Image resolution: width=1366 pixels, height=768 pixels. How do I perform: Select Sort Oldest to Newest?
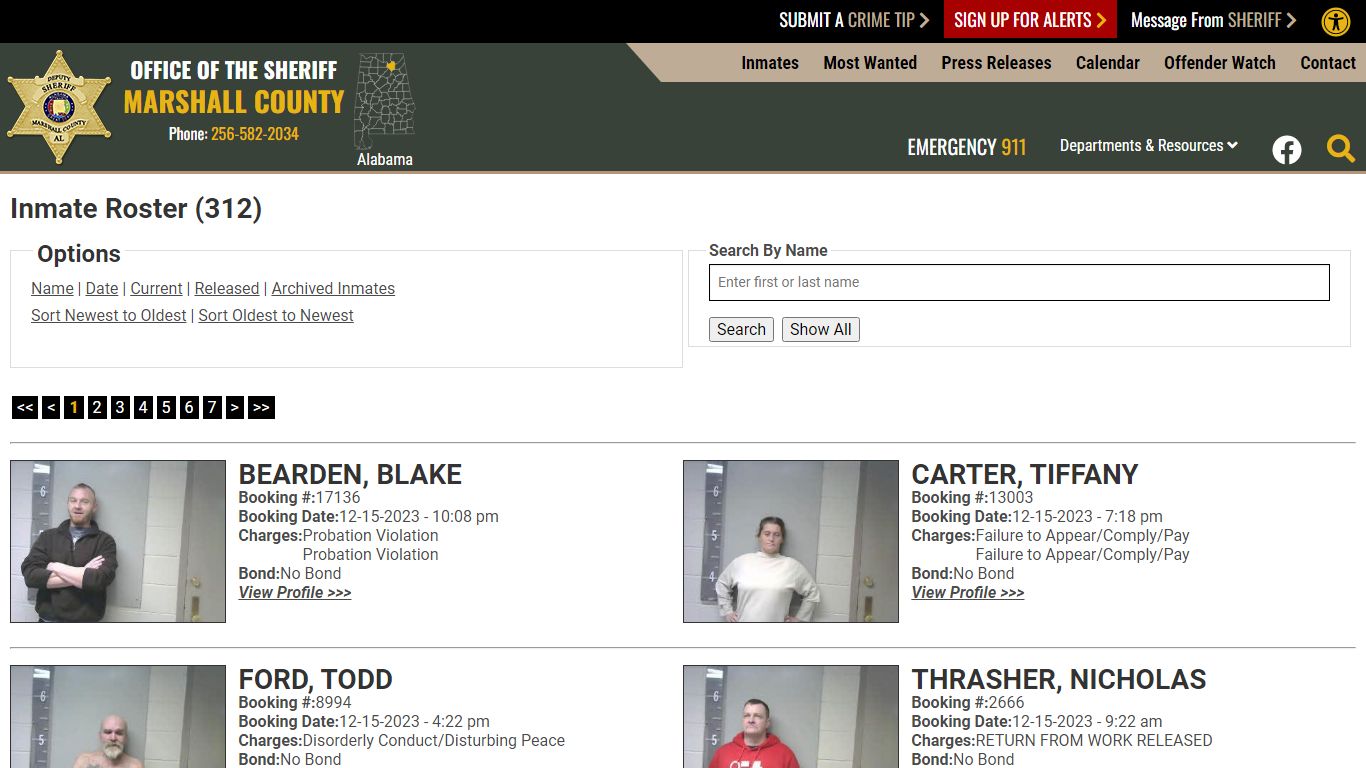click(x=276, y=315)
